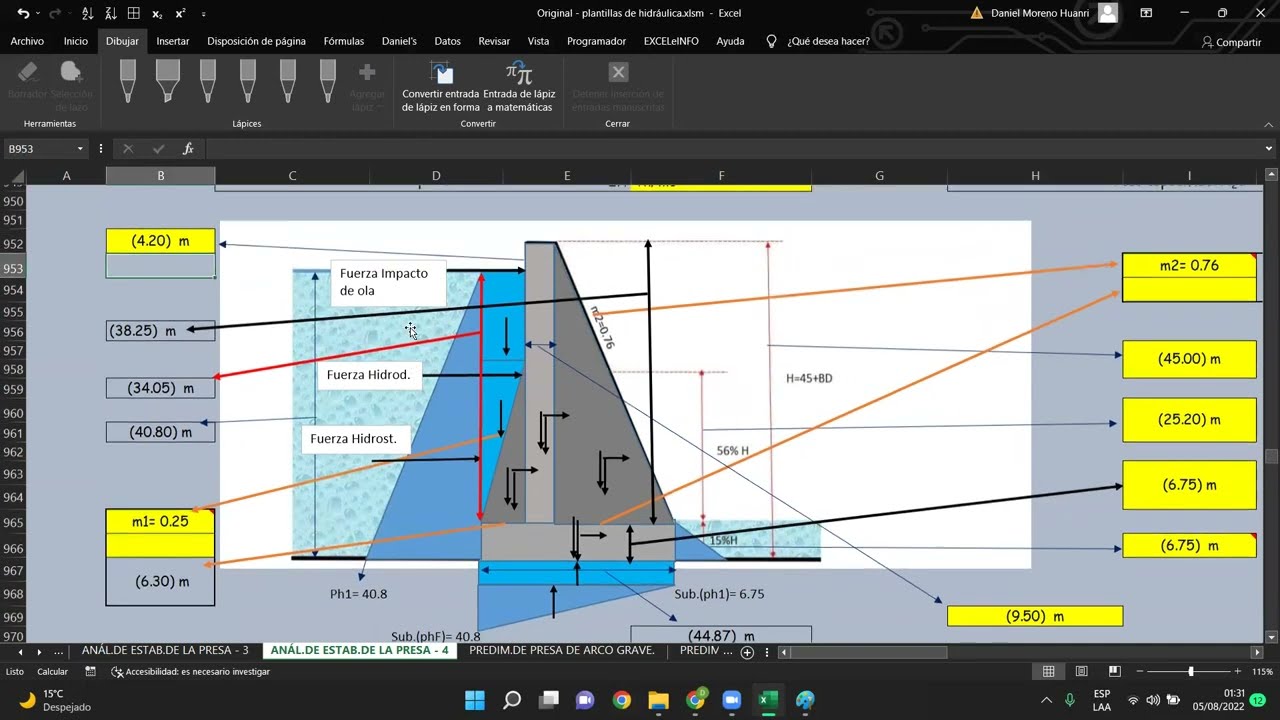The image size is (1280, 720).
Task: Open the weather widget showing 15°C
Action: 56,699
